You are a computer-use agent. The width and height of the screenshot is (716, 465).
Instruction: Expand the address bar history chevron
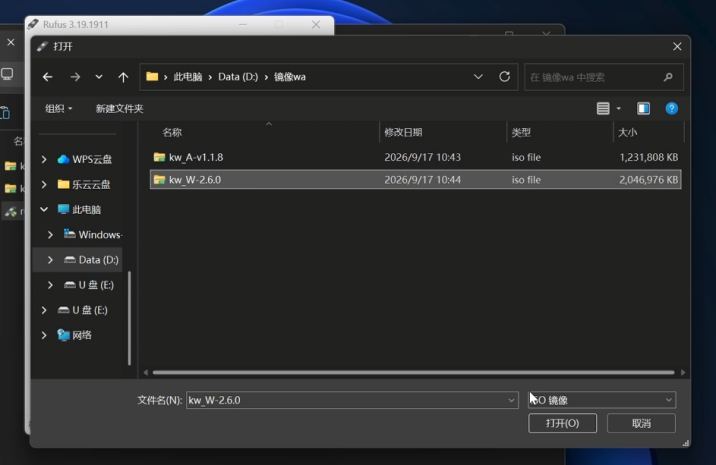pos(478,77)
